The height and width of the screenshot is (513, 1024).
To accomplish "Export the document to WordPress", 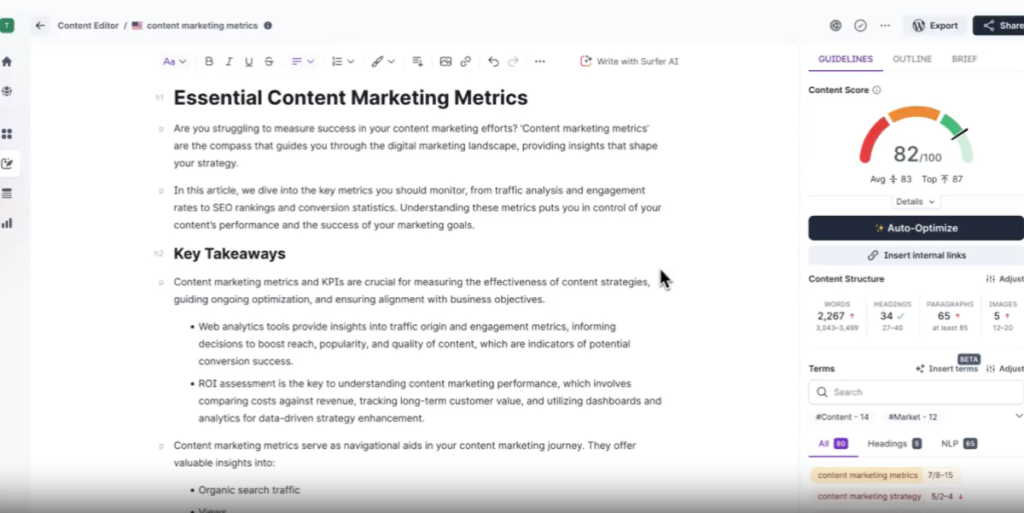I will pyautogui.click(x=935, y=25).
